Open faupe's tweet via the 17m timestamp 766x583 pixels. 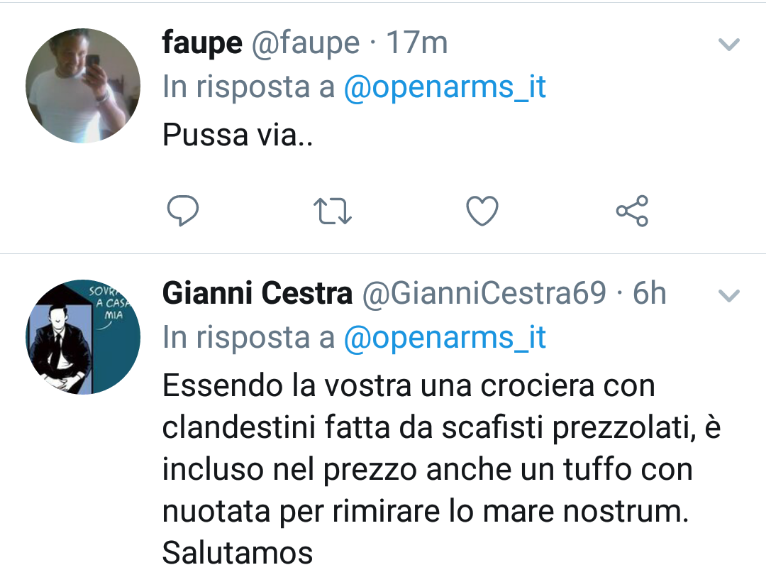(417, 43)
